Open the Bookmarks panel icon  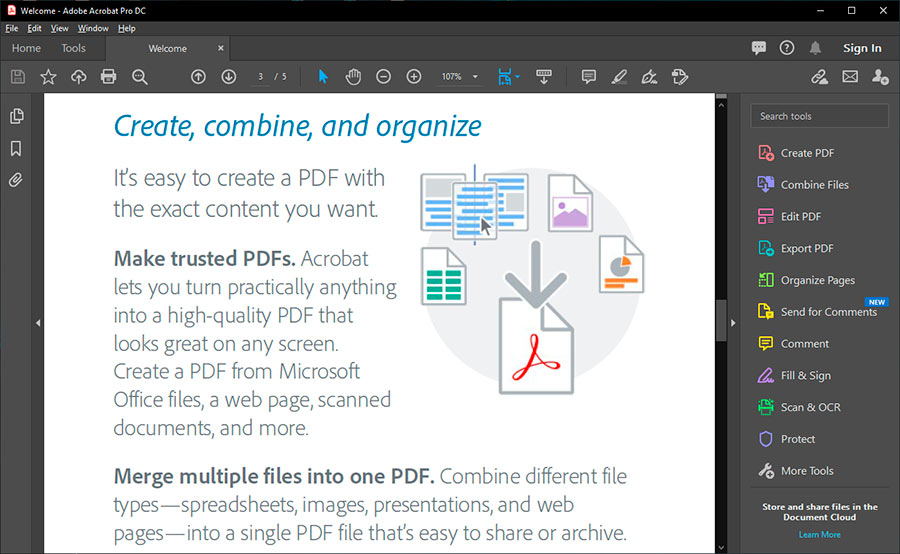[x=16, y=148]
